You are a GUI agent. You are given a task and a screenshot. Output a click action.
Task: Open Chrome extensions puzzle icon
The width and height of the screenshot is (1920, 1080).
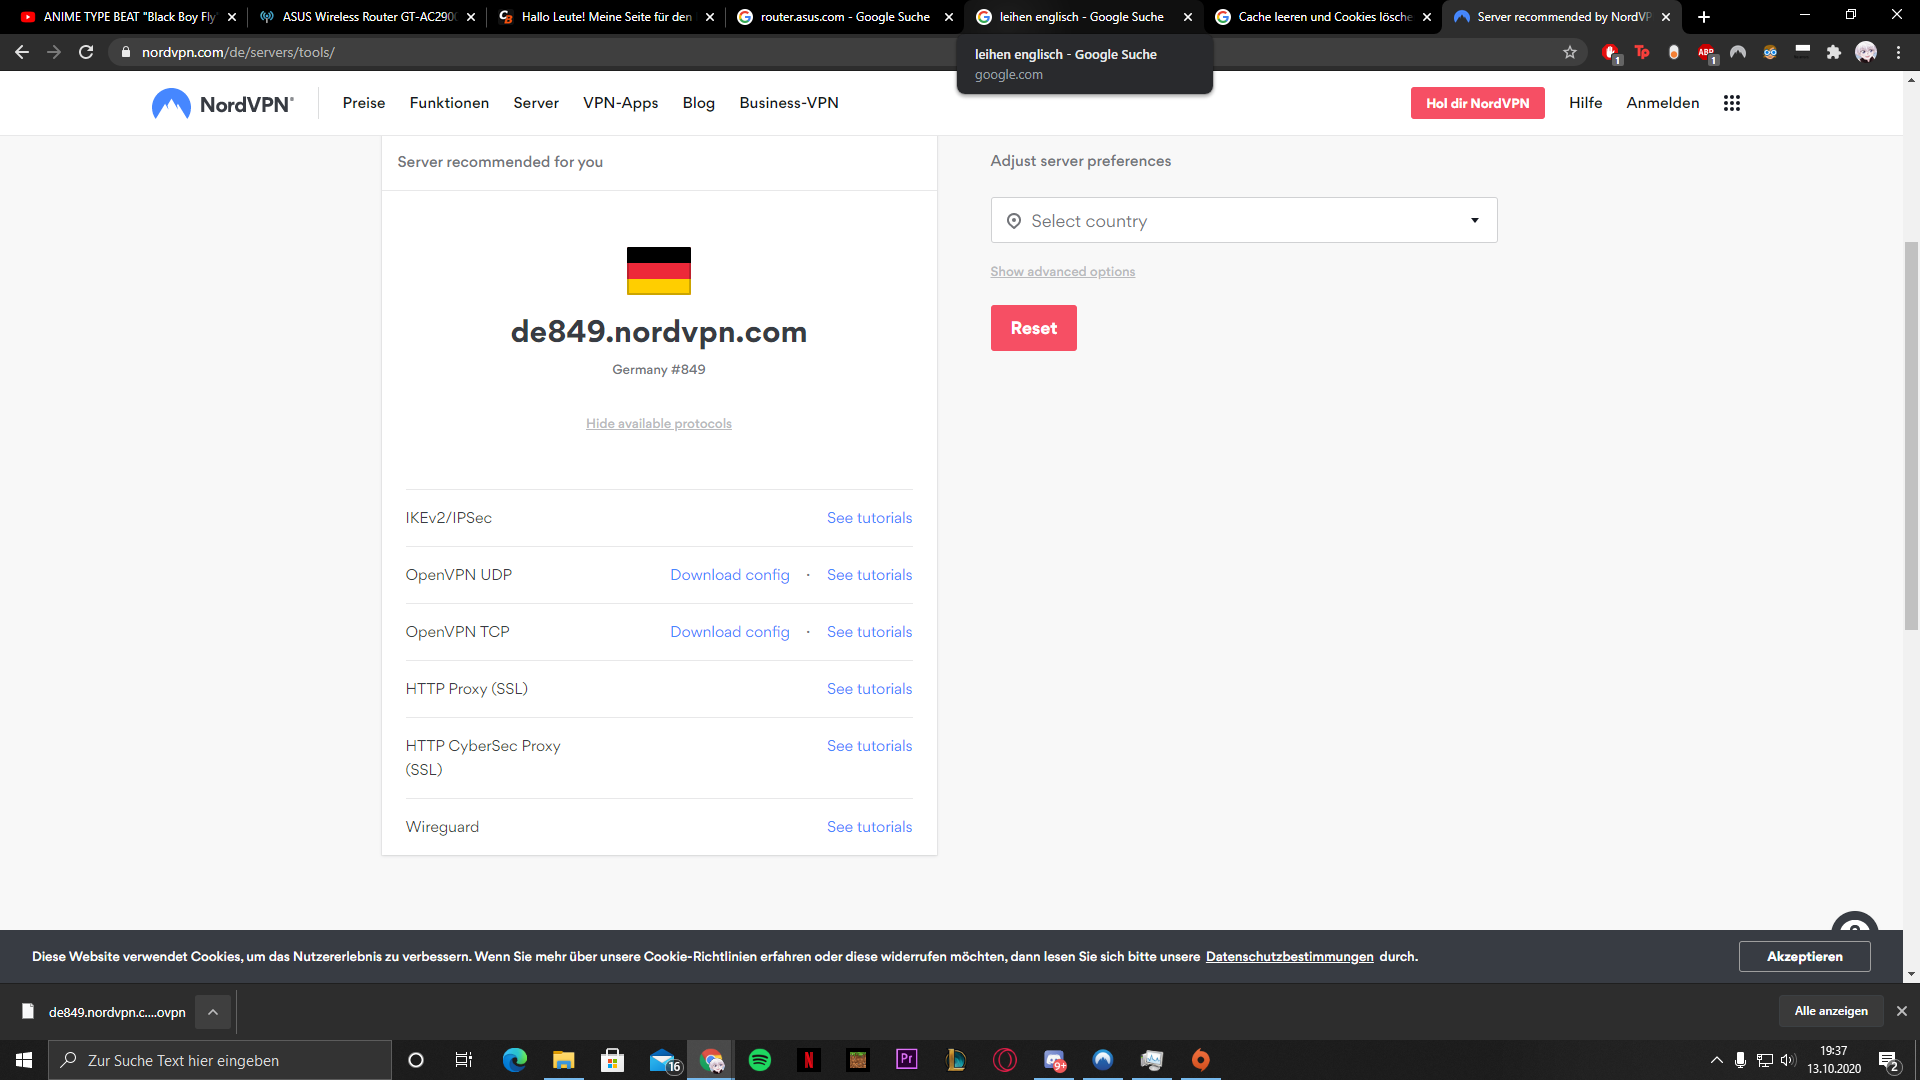coord(1834,52)
